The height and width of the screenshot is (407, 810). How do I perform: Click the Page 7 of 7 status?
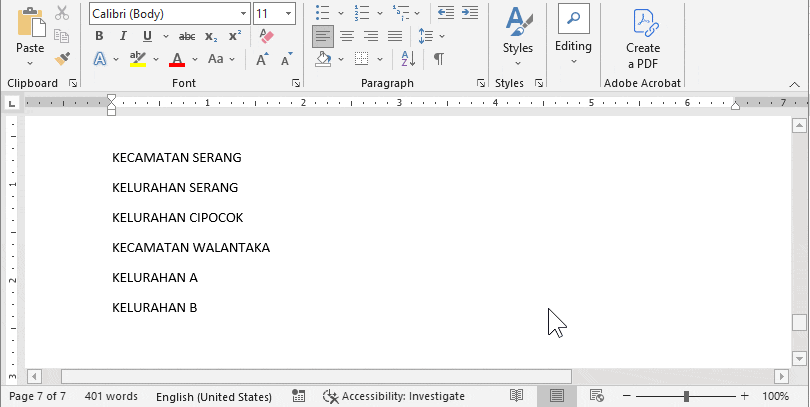[38, 396]
